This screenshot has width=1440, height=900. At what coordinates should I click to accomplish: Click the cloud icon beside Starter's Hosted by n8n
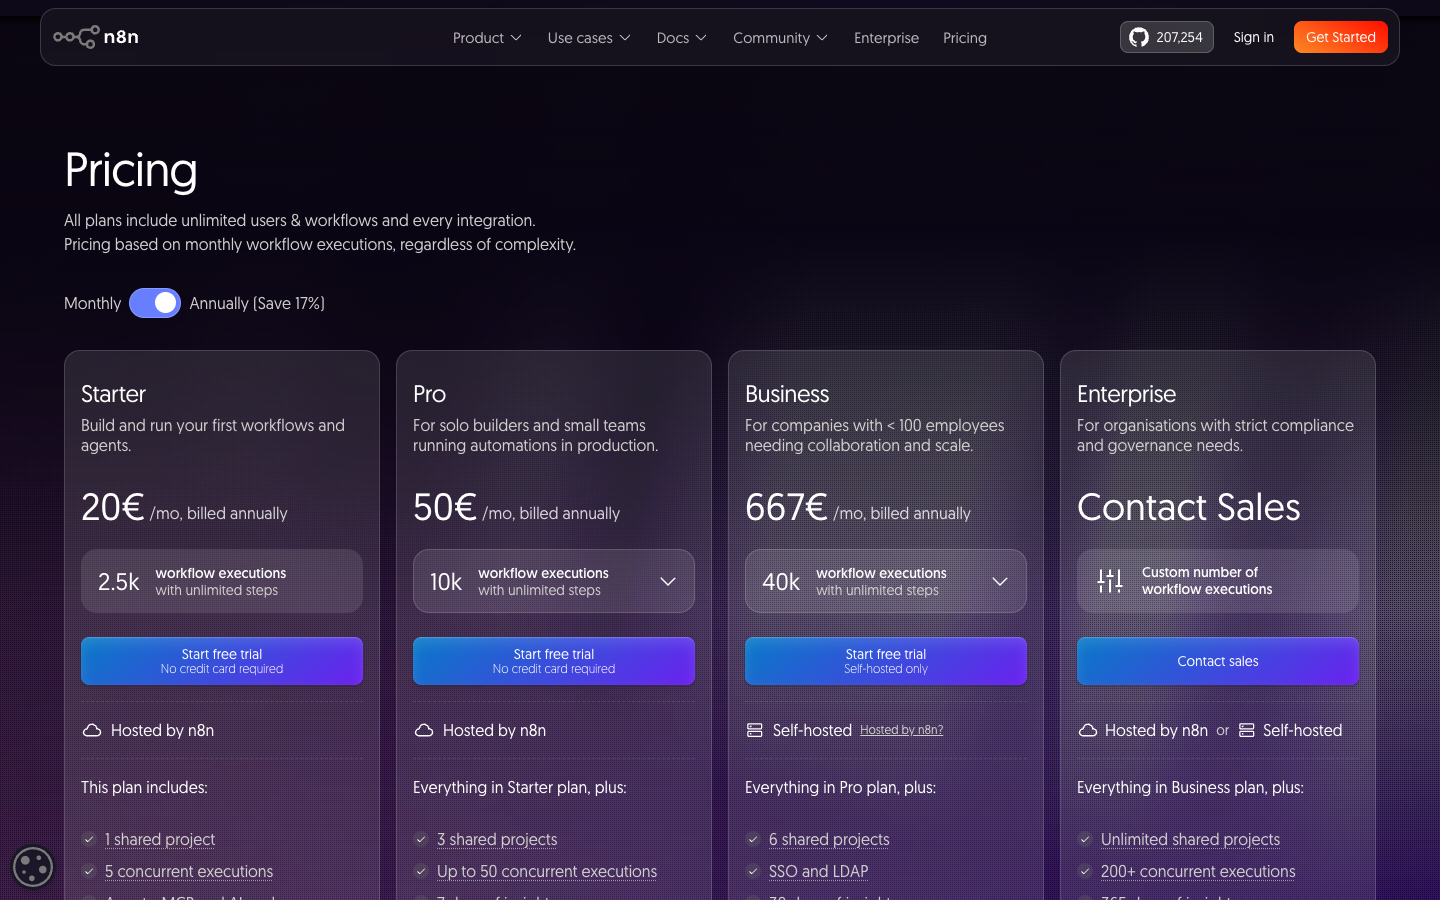click(92, 731)
